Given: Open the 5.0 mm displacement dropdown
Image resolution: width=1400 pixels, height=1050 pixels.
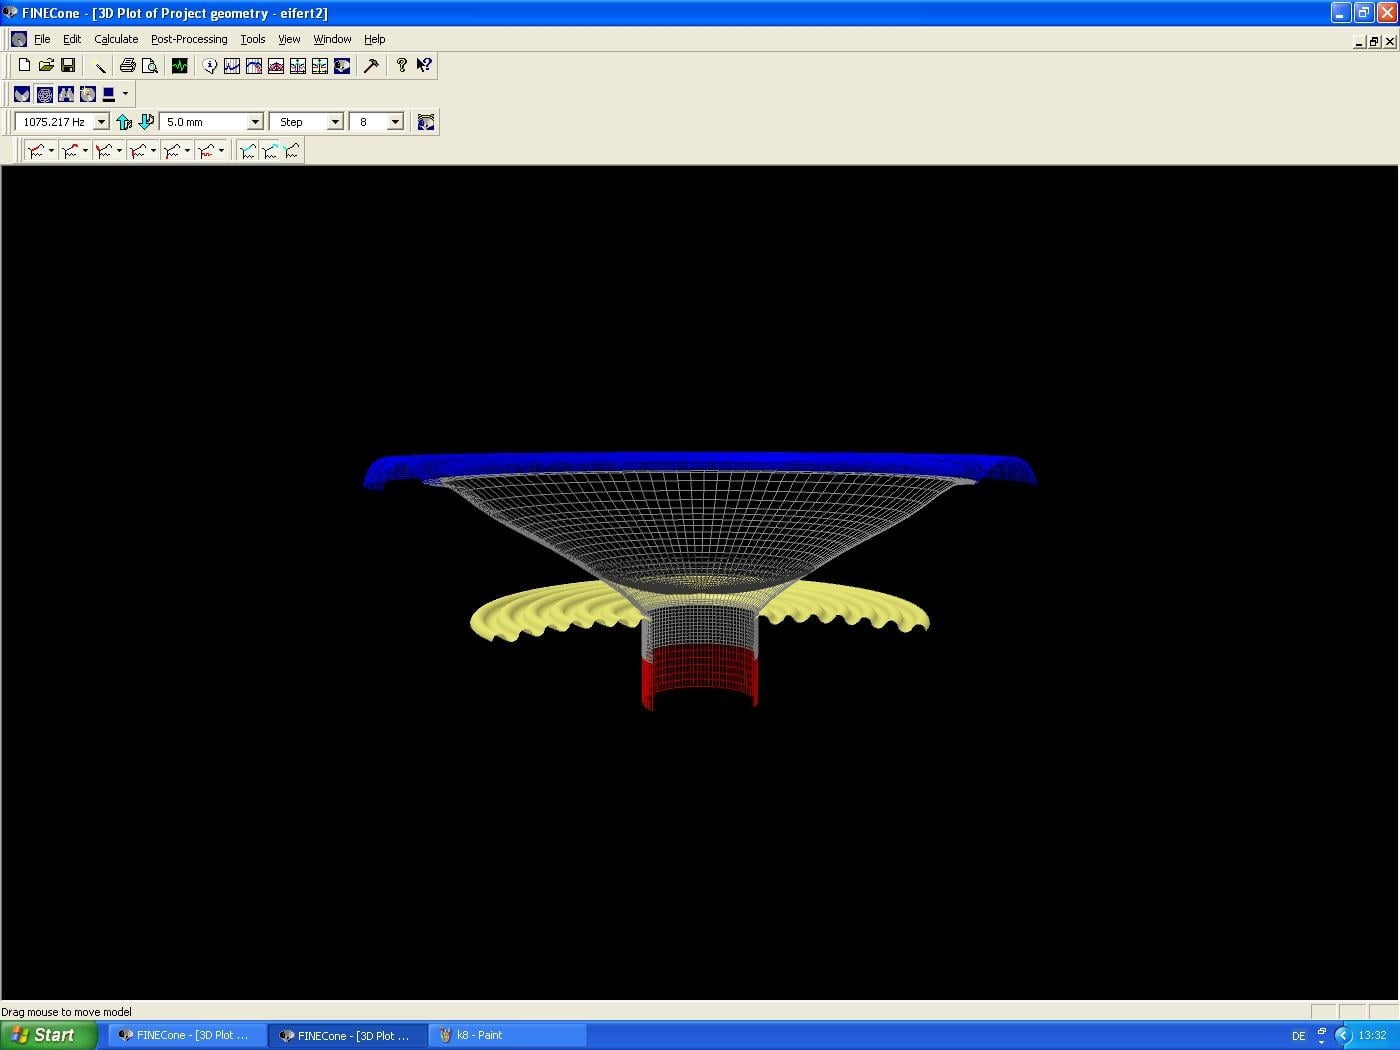Looking at the screenshot, I should (x=255, y=122).
